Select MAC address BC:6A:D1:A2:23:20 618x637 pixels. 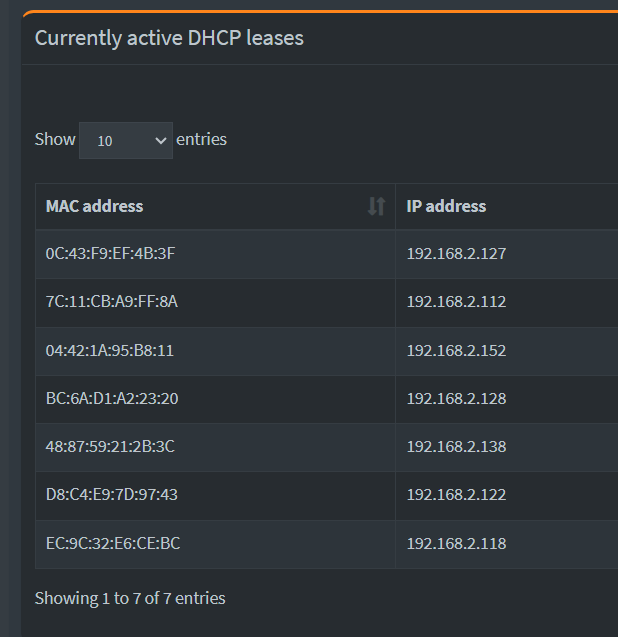point(112,398)
